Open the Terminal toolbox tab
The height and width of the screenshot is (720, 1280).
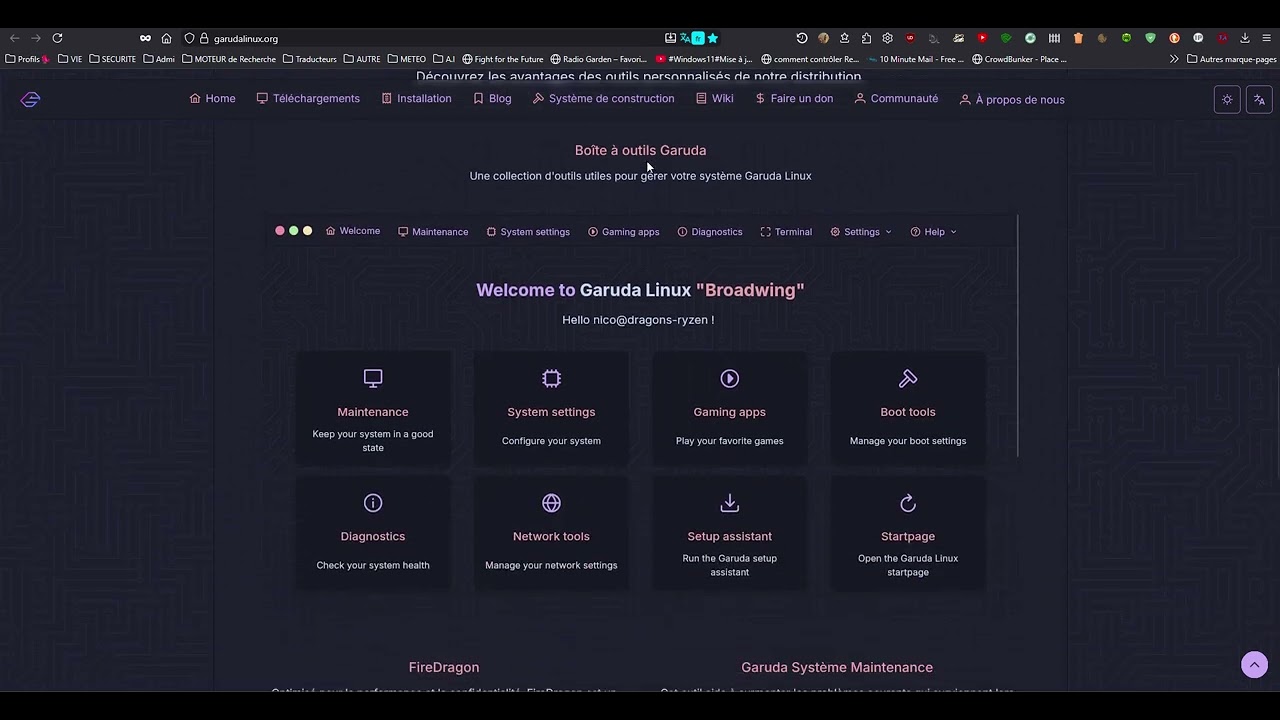tap(786, 232)
